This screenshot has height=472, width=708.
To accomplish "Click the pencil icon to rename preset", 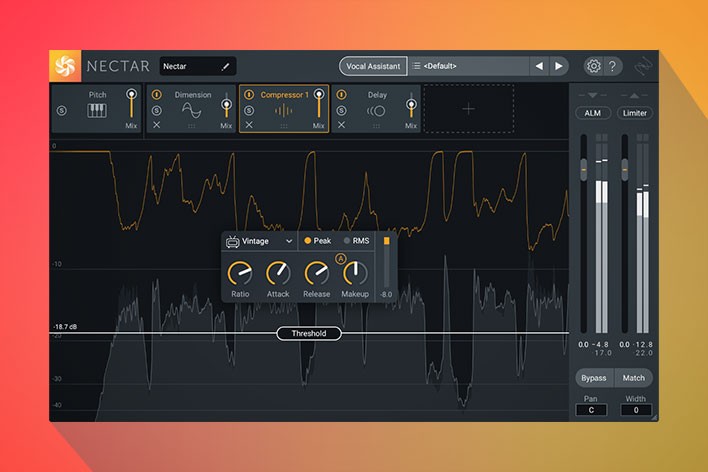I will pyautogui.click(x=225, y=67).
